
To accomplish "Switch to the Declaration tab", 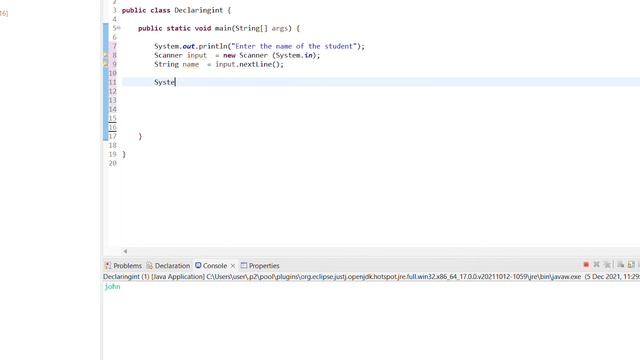I will point(168,266).
